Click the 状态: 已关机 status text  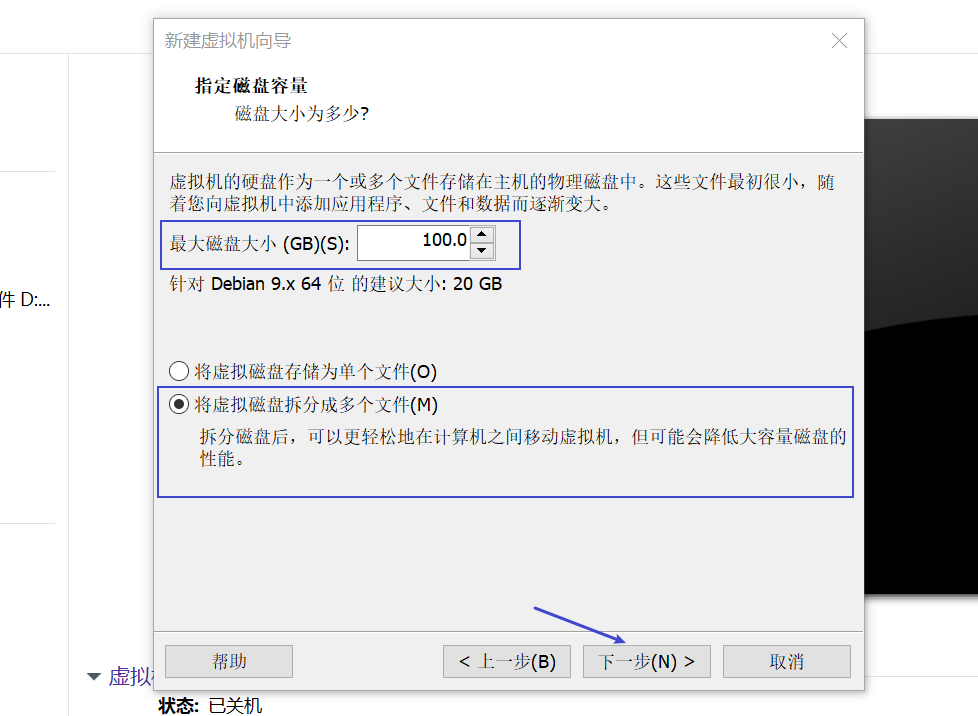point(211,705)
